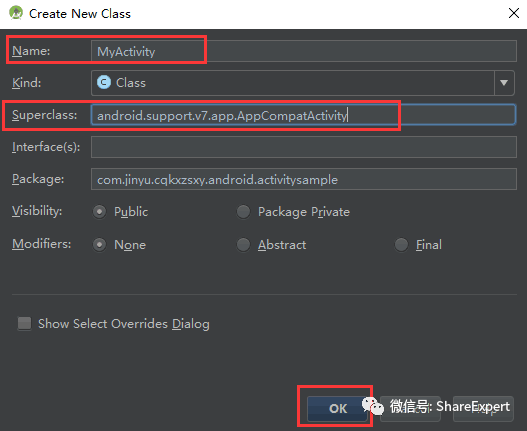Choose the Abstract modifier
The height and width of the screenshot is (431, 527).
243,245
